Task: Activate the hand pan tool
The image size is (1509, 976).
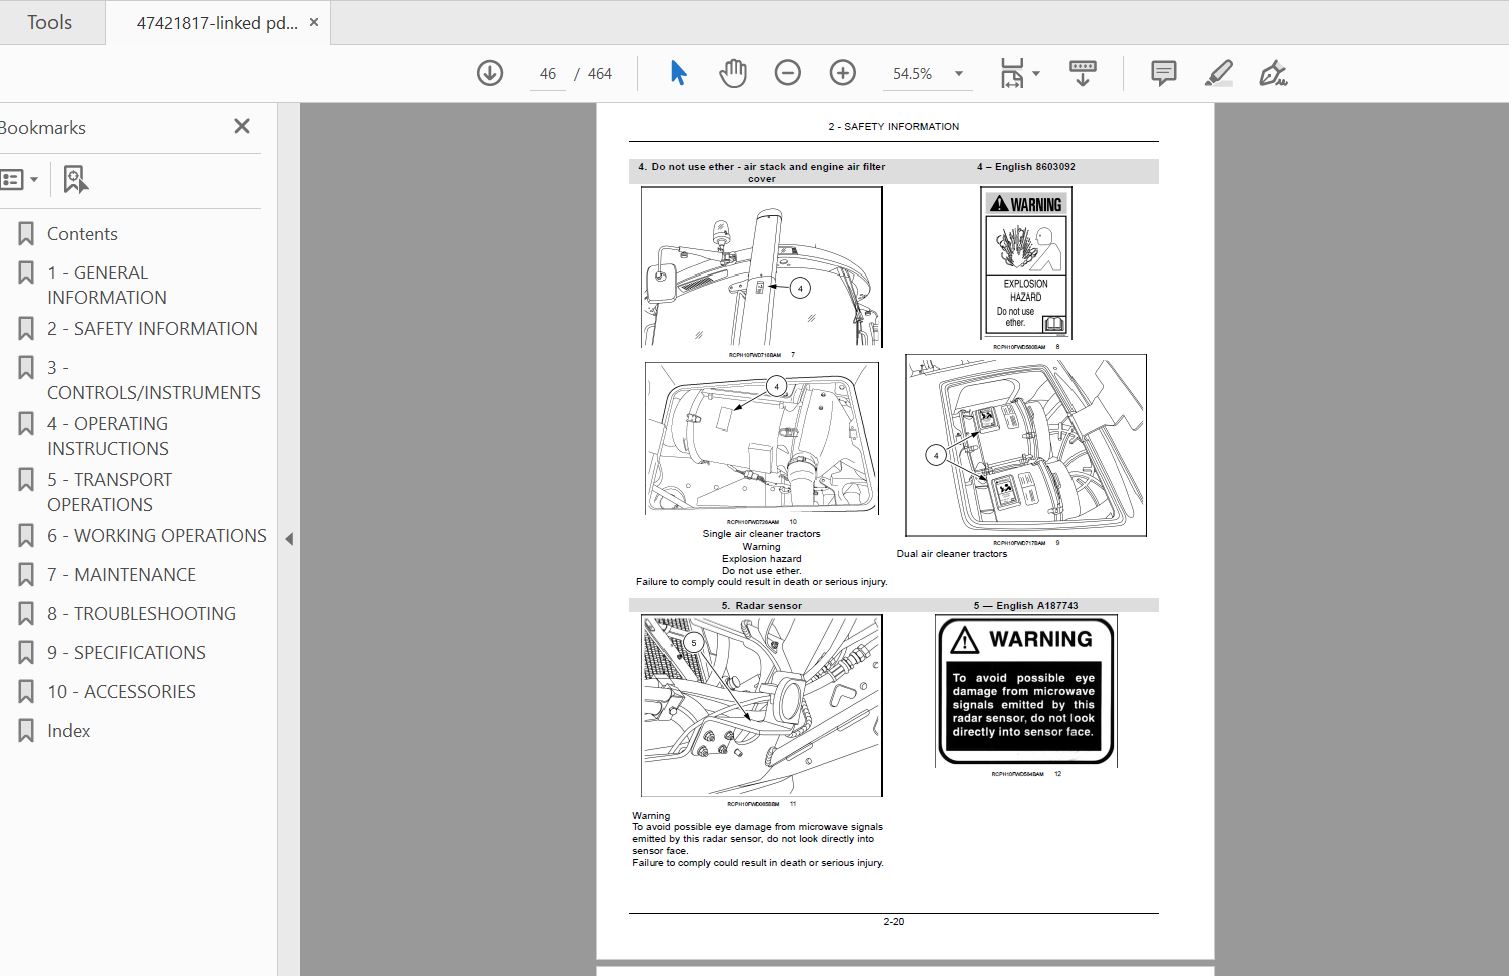Action: 733,73
